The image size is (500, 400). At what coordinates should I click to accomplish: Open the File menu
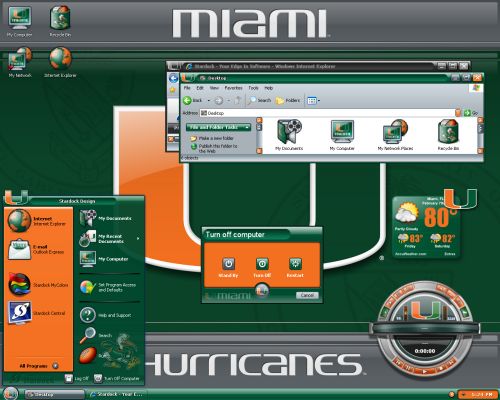coord(187,88)
